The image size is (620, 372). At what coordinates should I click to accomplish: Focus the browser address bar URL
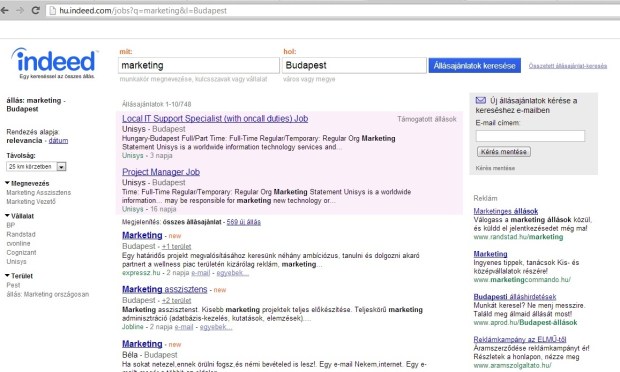(x=143, y=11)
